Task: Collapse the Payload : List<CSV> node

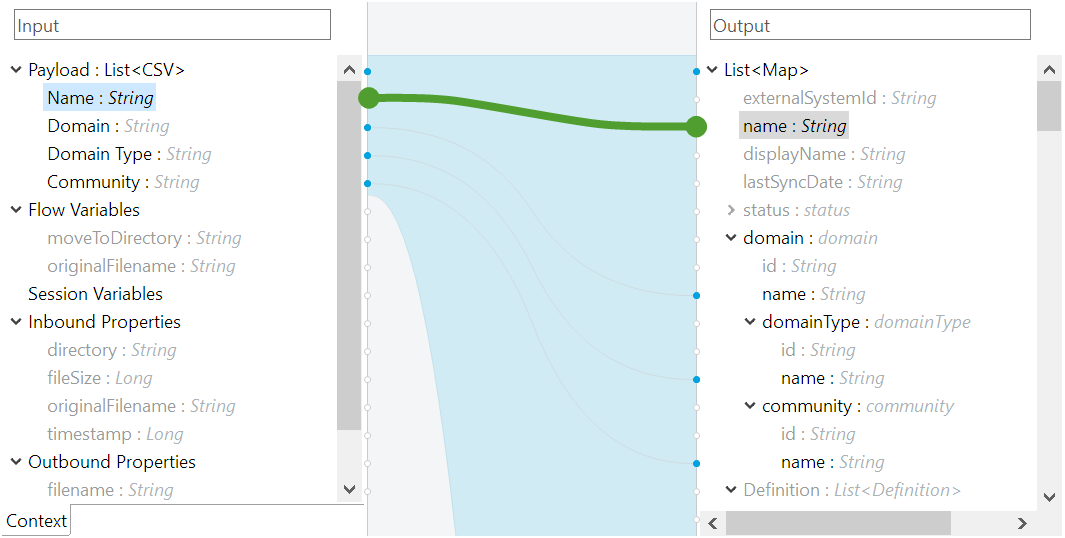Action: [17, 69]
